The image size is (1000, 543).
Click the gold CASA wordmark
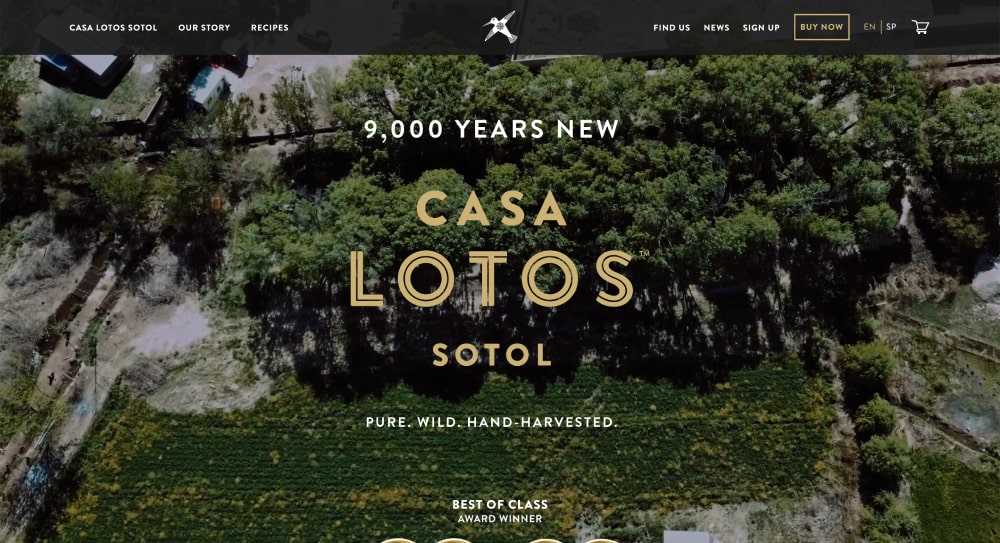491,208
